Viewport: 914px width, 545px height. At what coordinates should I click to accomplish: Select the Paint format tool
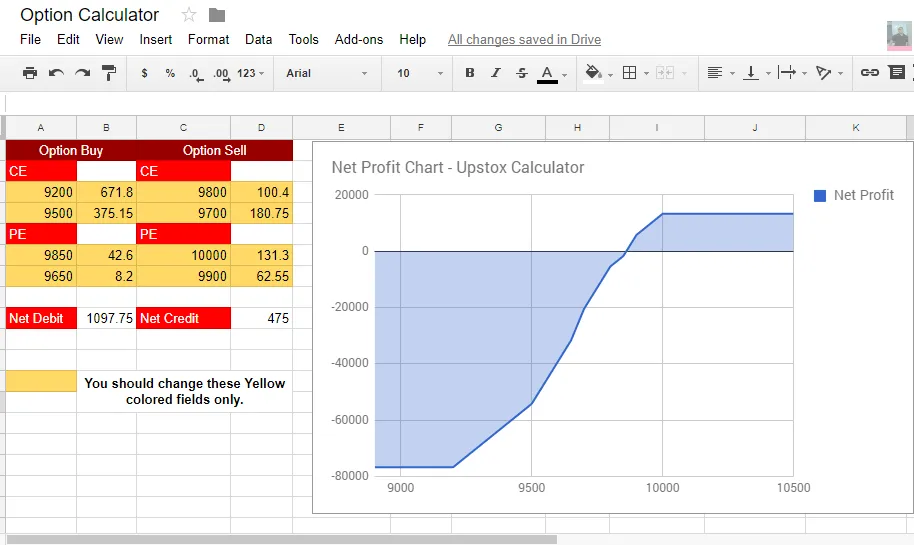click(109, 73)
